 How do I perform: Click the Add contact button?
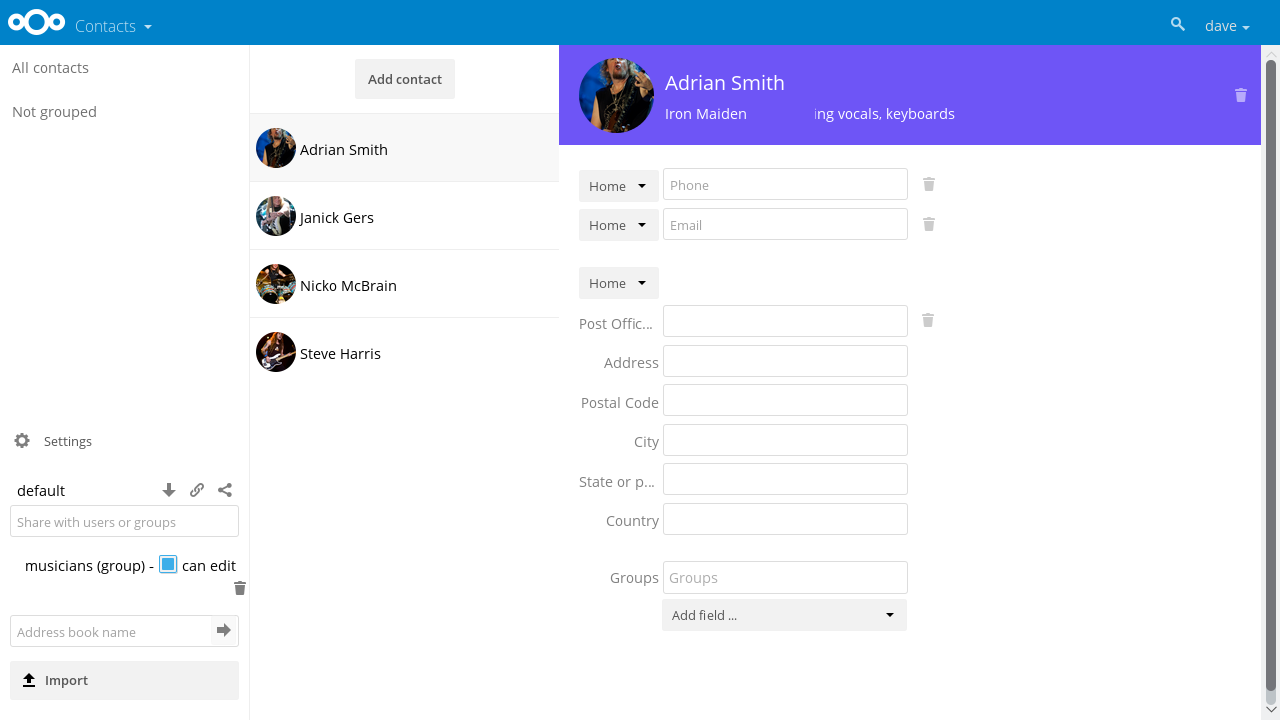pyautogui.click(x=404, y=79)
